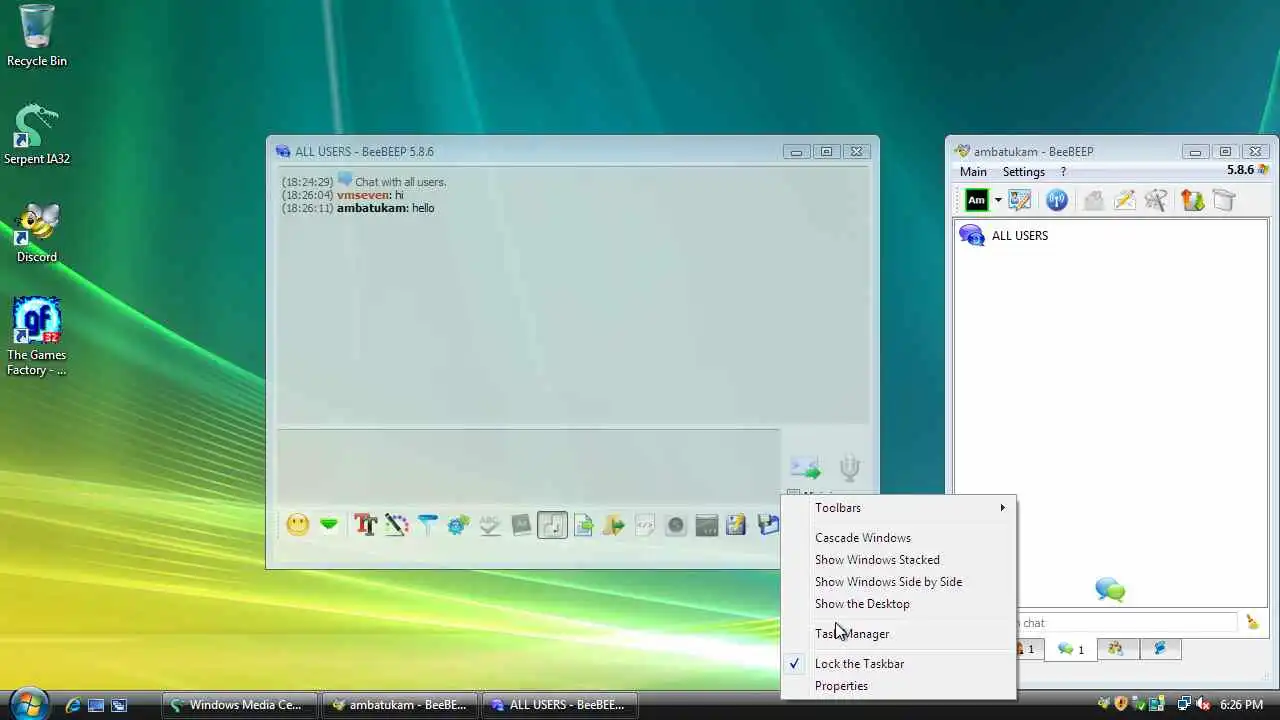Click the search chat input field
This screenshot has height=720, width=1280.
click(x=1125, y=622)
